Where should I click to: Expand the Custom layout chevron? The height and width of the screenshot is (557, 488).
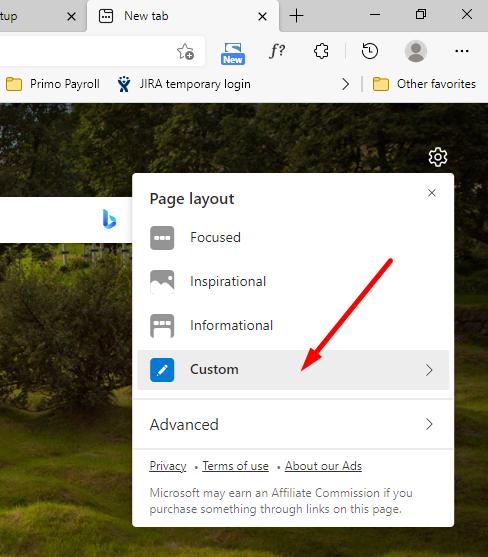click(429, 370)
